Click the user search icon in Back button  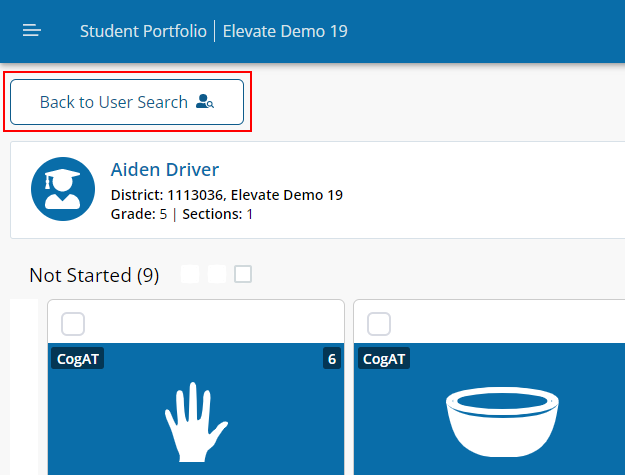[205, 102]
